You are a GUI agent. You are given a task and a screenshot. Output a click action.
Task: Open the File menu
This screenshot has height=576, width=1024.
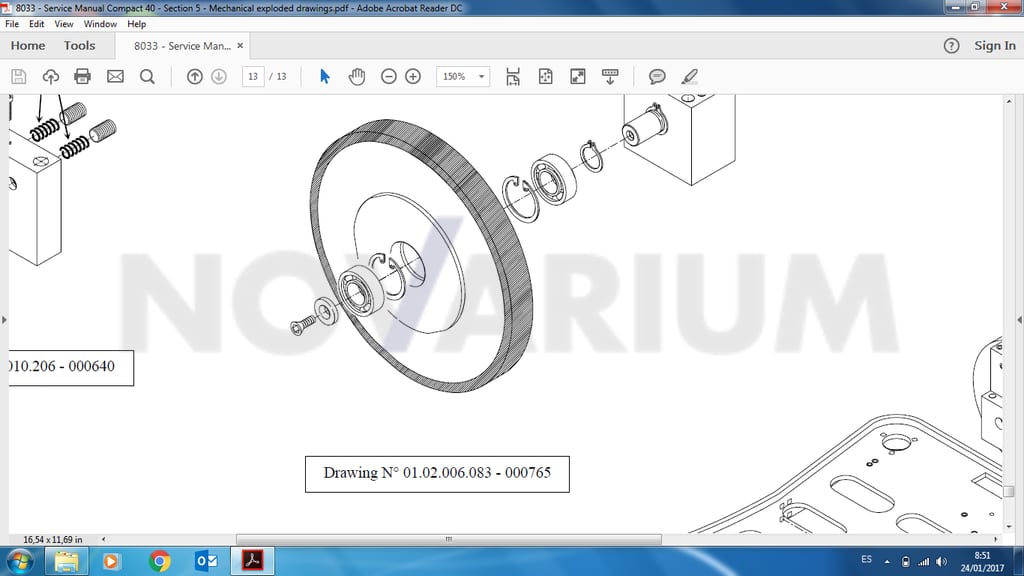12,24
